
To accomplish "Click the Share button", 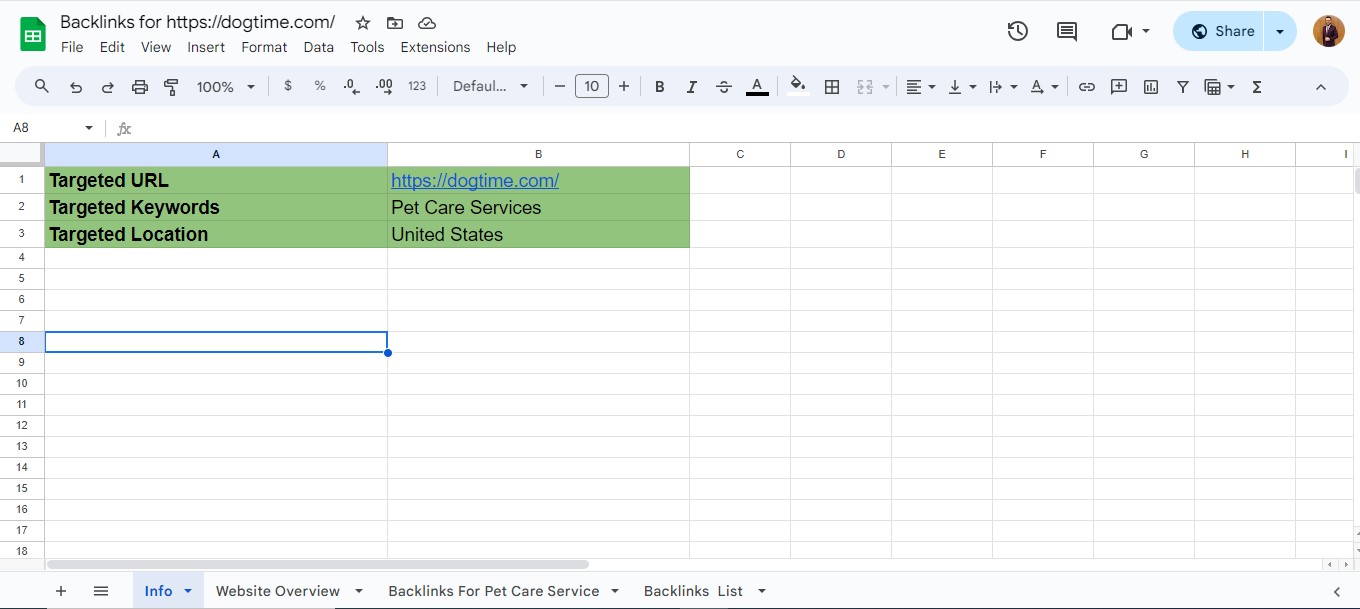I will pos(1220,31).
